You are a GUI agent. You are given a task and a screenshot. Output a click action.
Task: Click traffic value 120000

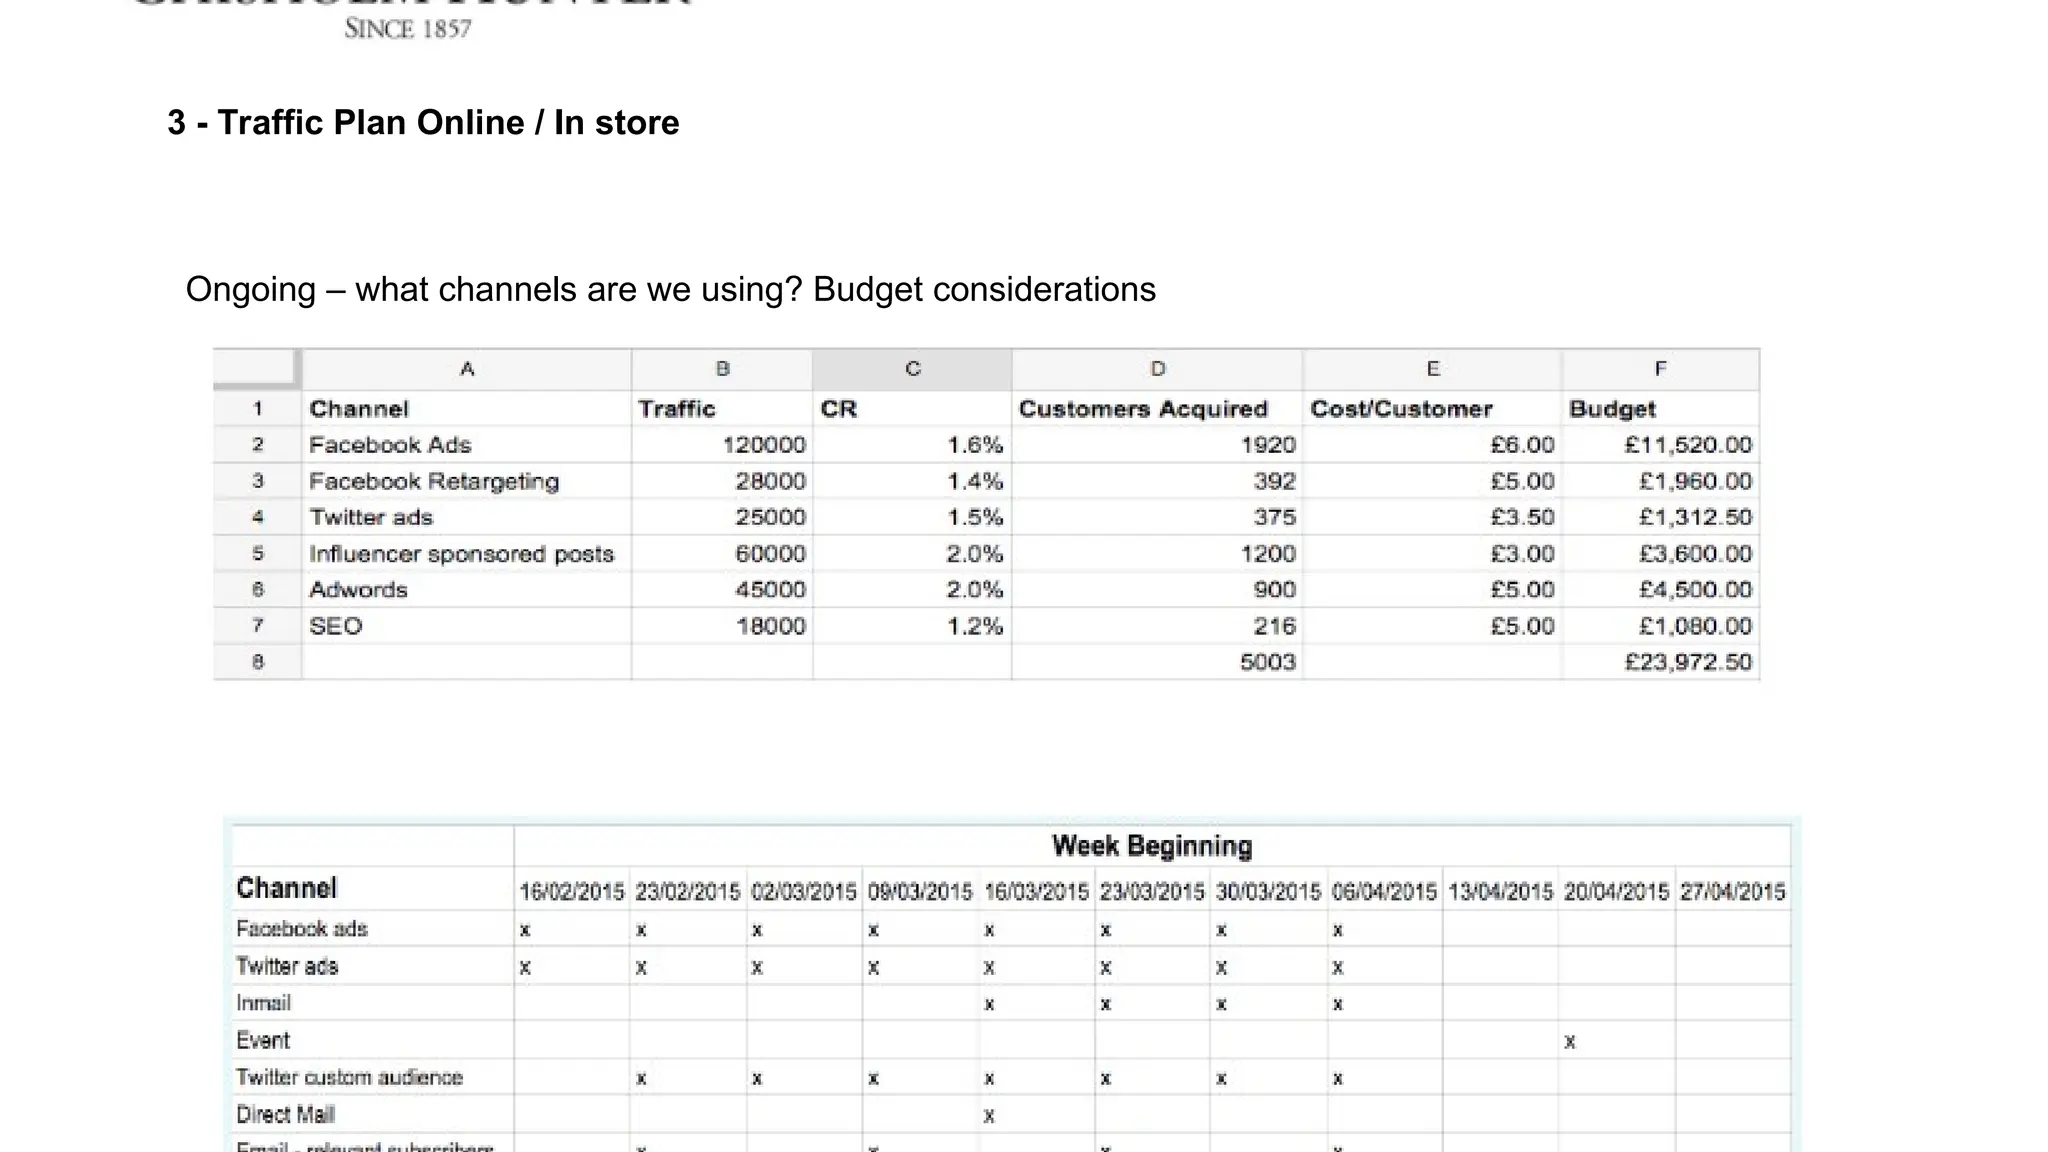(722, 445)
